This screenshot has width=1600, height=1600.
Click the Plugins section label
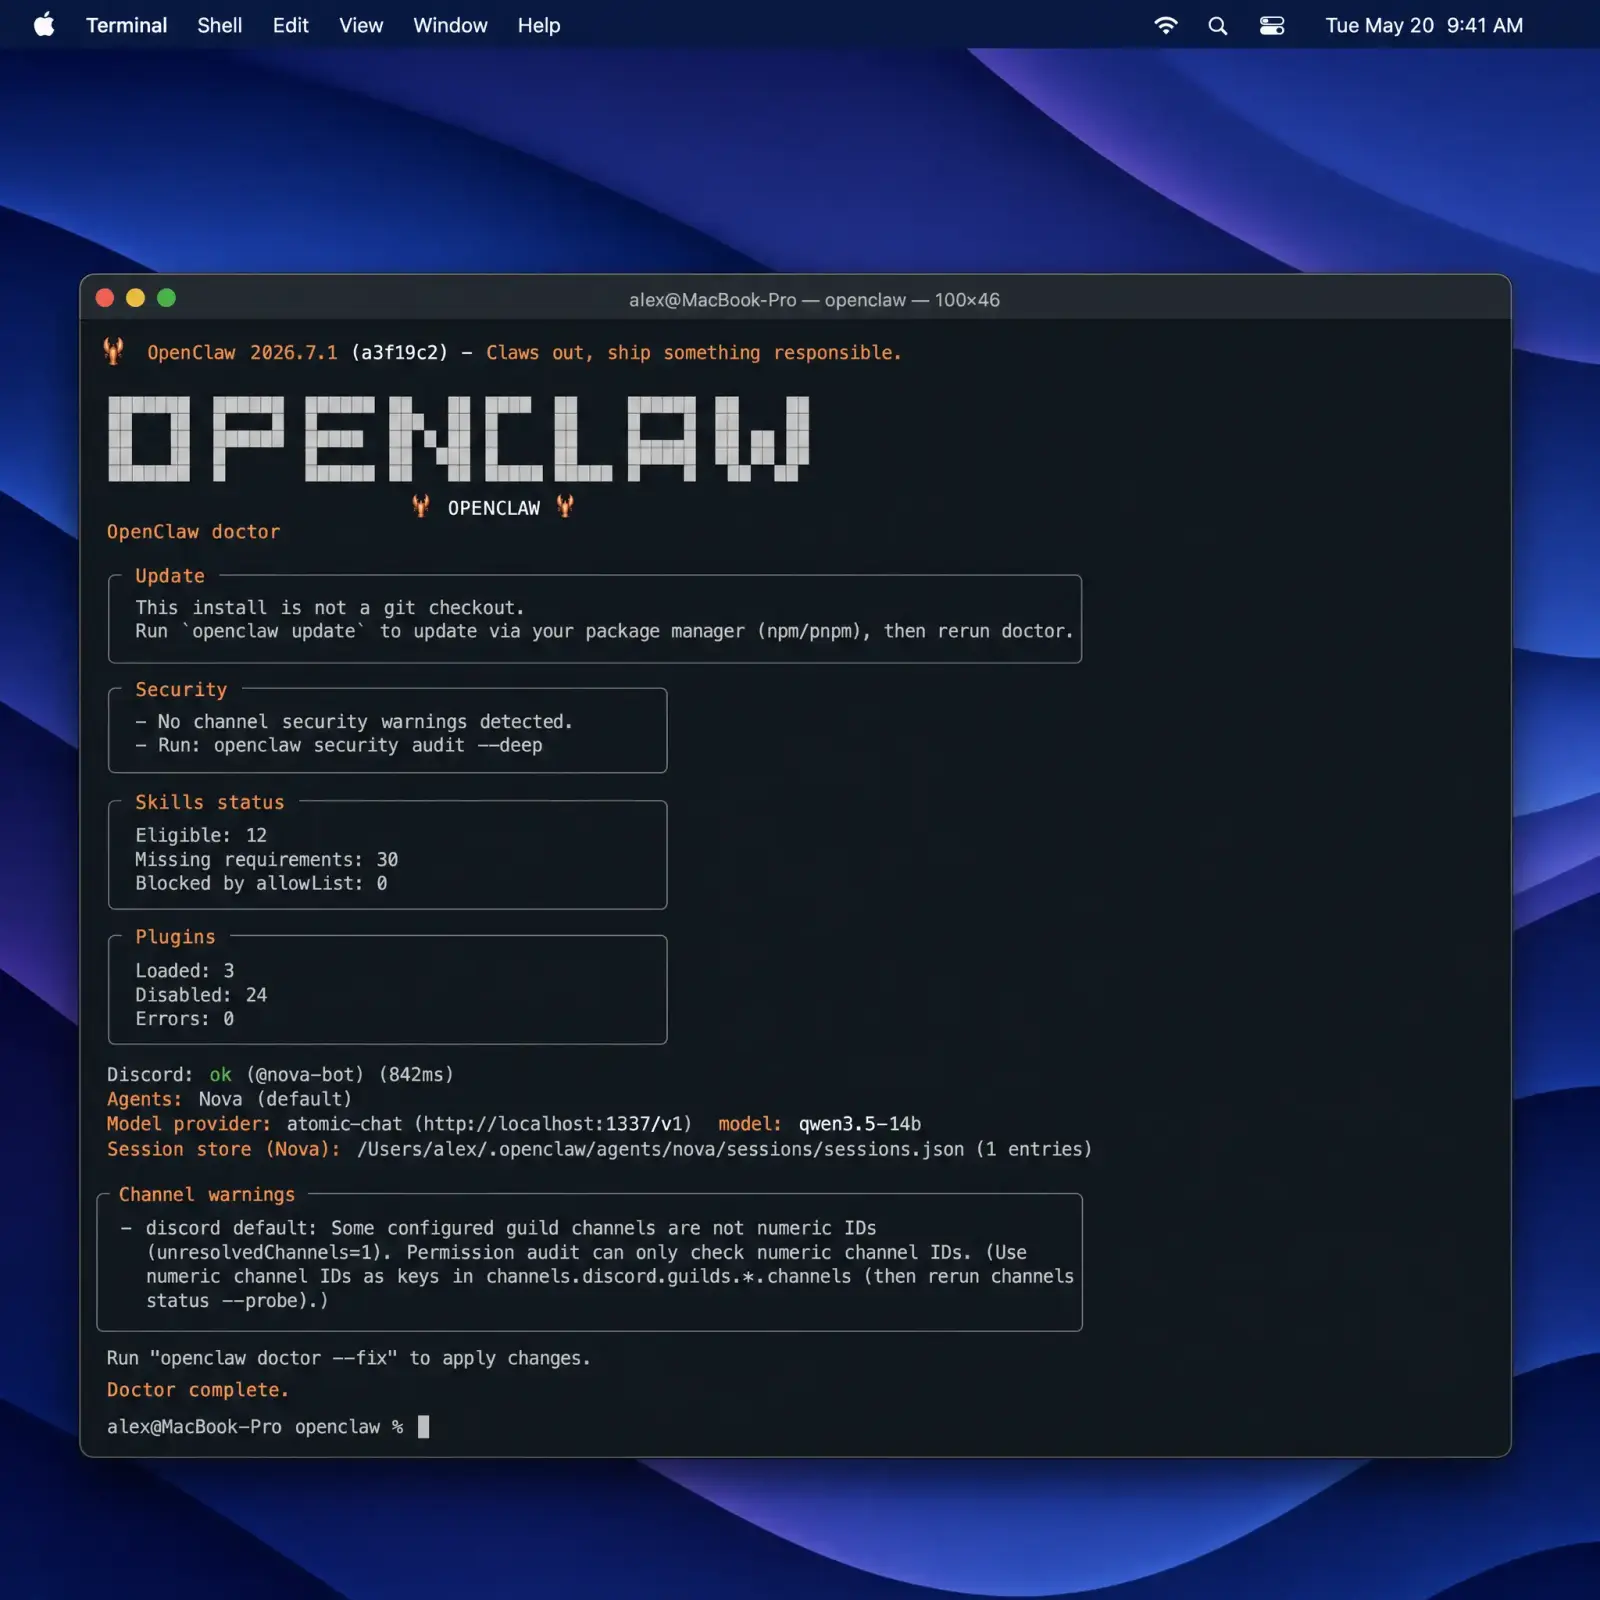[x=175, y=937]
